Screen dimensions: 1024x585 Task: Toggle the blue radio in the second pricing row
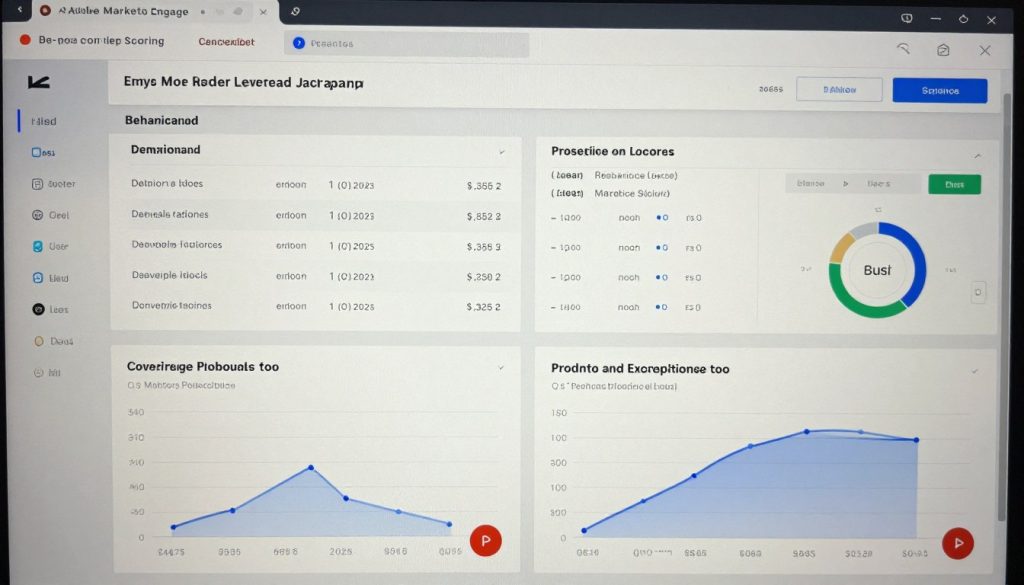point(658,247)
